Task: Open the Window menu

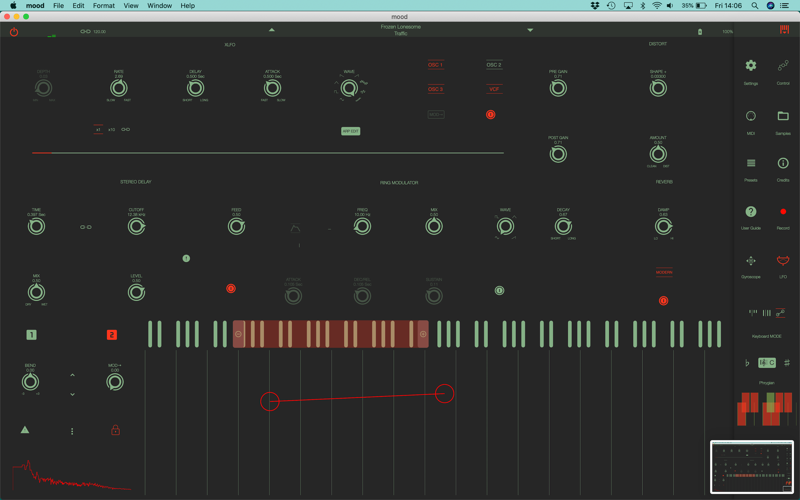Action: click(159, 6)
